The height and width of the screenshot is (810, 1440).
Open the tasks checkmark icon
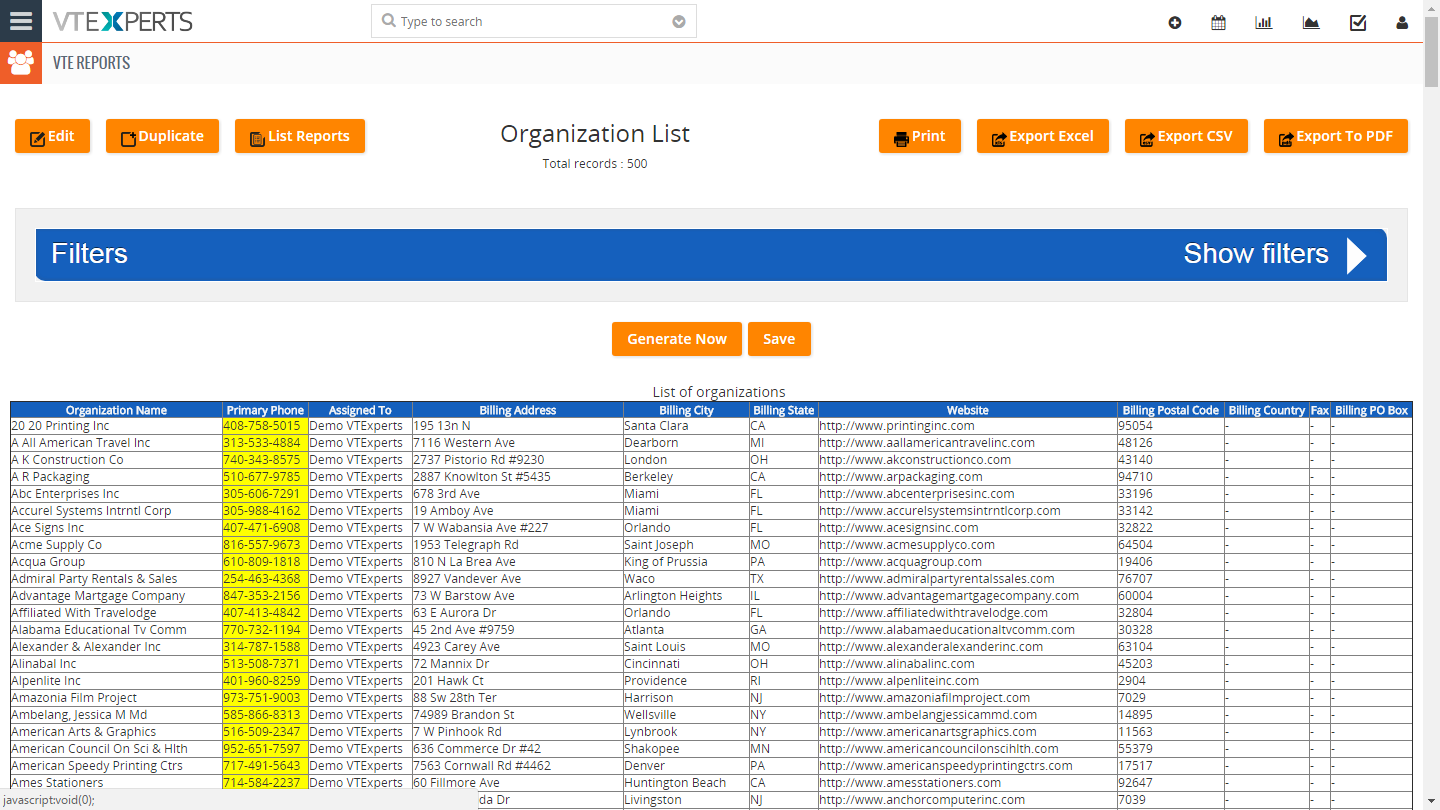pyautogui.click(x=1358, y=22)
